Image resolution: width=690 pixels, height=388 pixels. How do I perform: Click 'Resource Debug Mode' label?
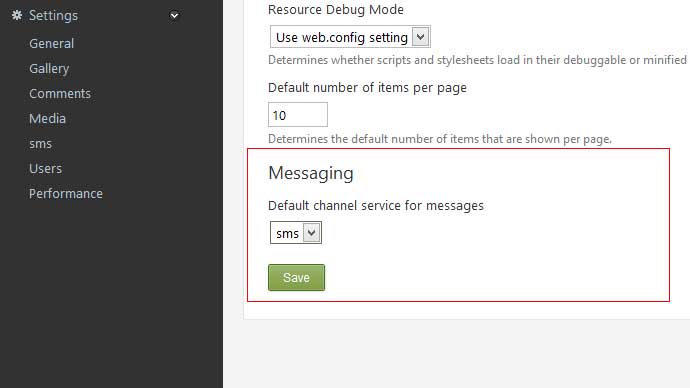tap(336, 10)
